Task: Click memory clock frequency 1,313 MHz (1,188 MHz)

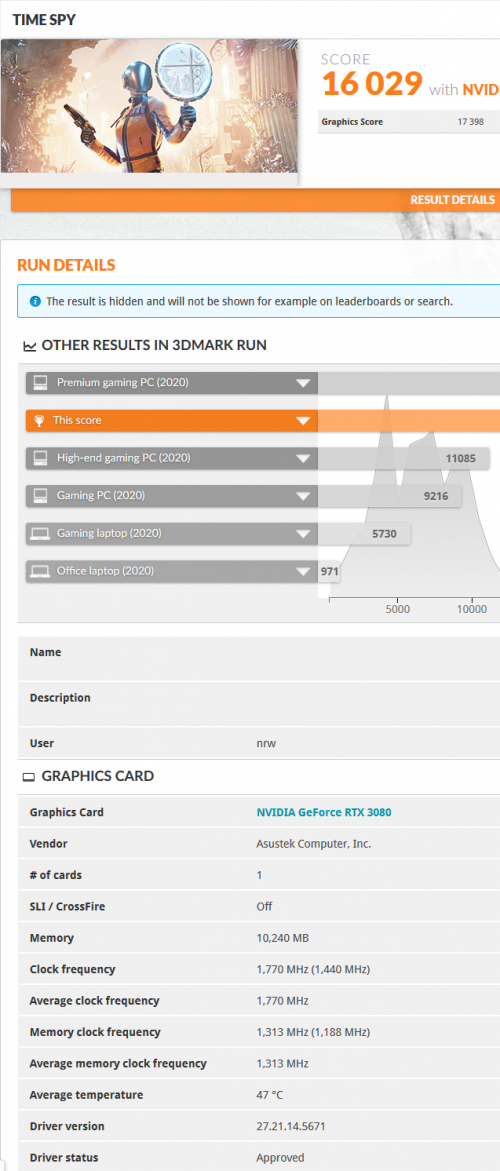Action: coord(313,1032)
